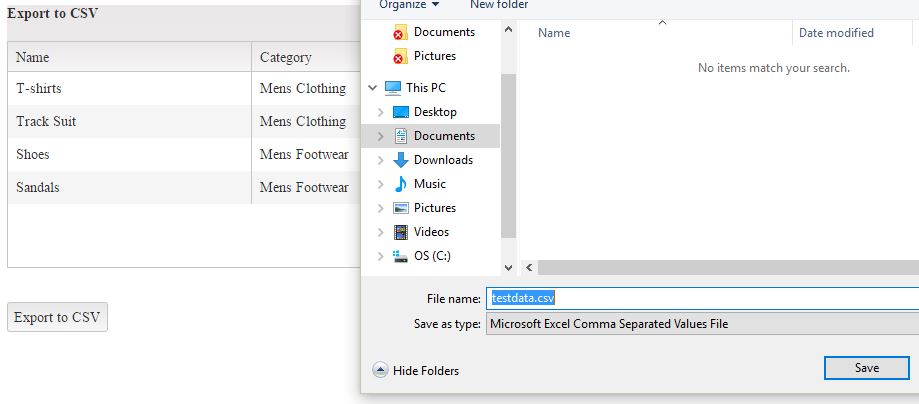
Task: Click the Downloads arrow icon
Action: 401,160
